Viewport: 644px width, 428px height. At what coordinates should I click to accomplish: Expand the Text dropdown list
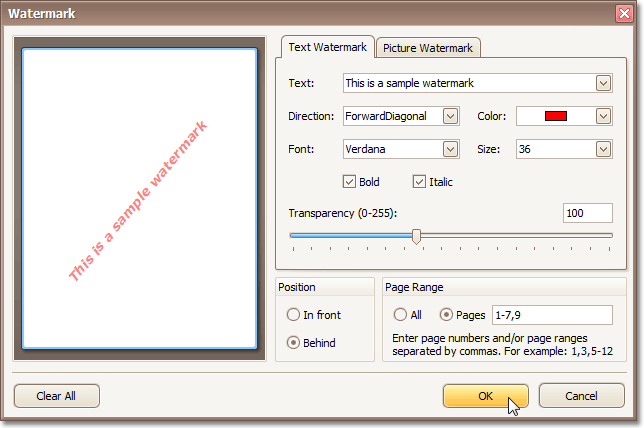tap(603, 83)
